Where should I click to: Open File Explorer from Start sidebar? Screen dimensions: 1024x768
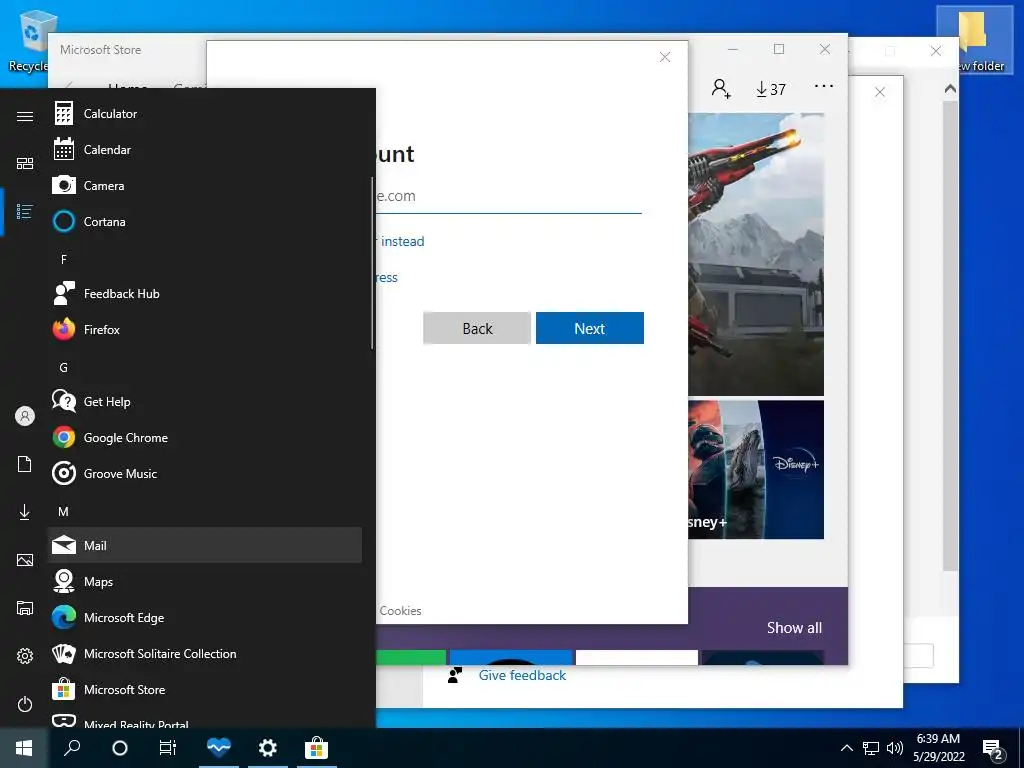coord(25,608)
